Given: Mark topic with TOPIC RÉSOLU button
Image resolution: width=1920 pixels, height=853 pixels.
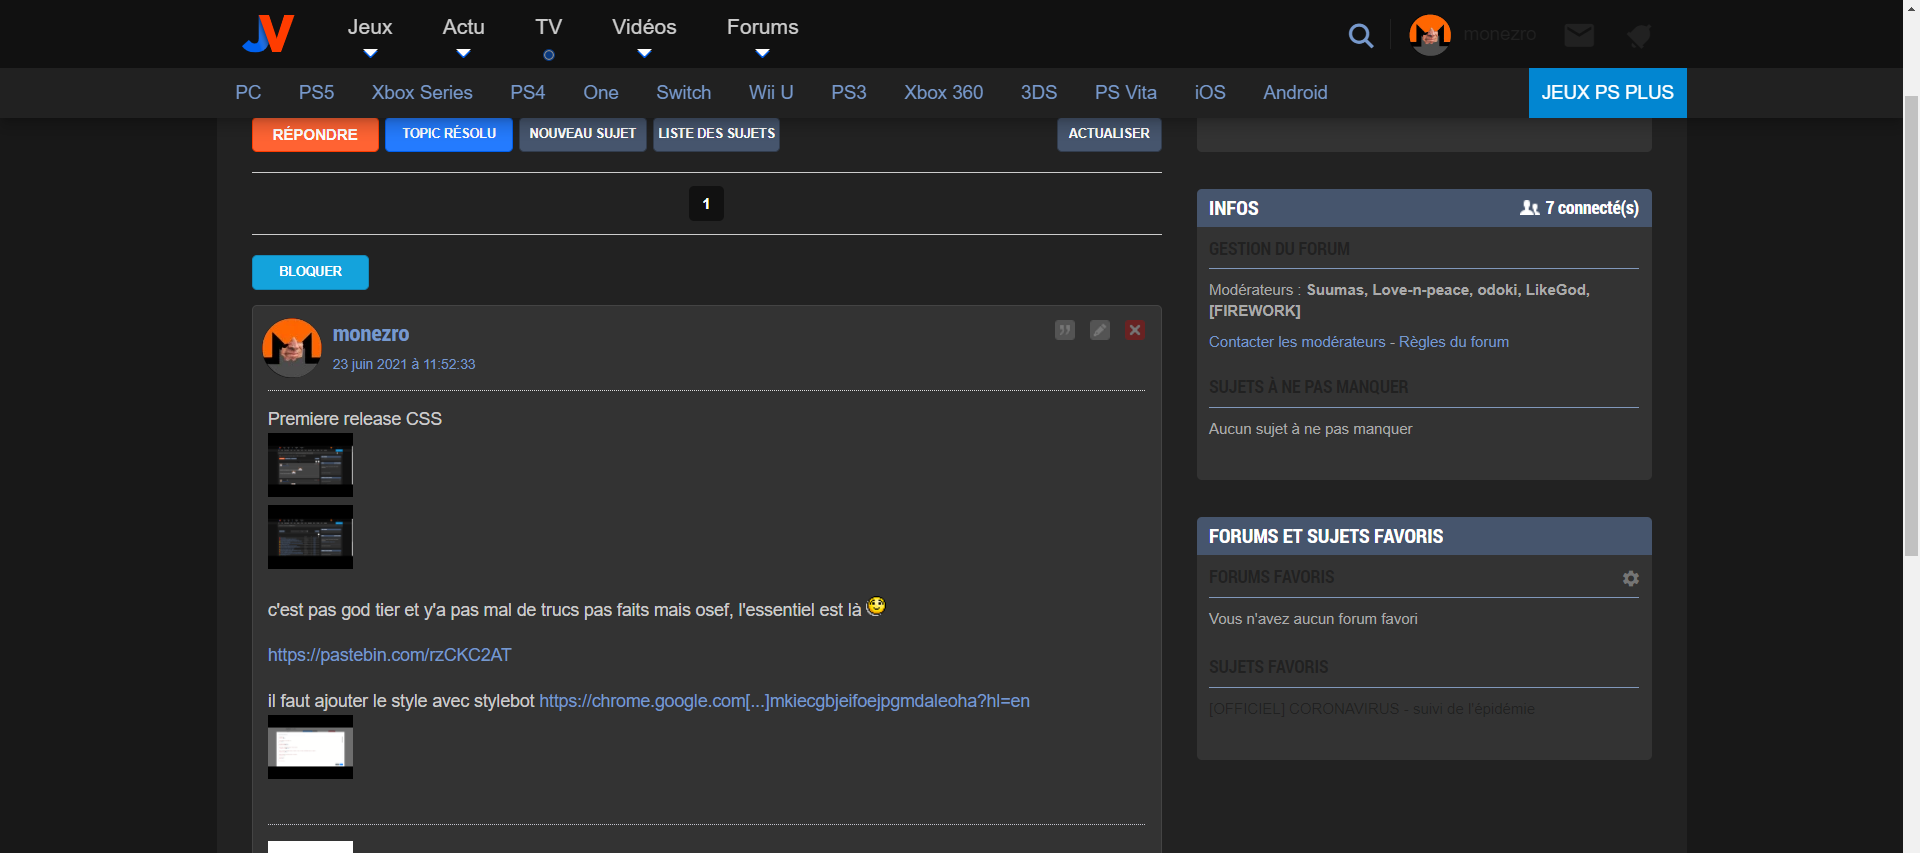Looking at the screenshot, I should 449,134.
